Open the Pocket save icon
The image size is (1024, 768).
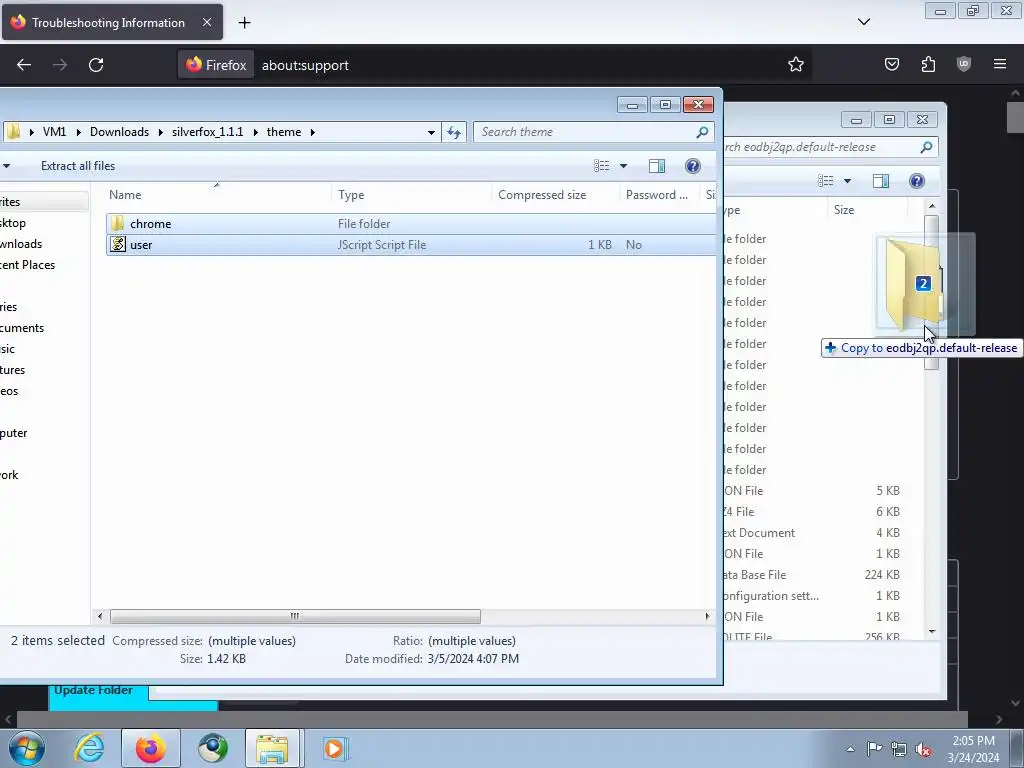tap(891, 65)
